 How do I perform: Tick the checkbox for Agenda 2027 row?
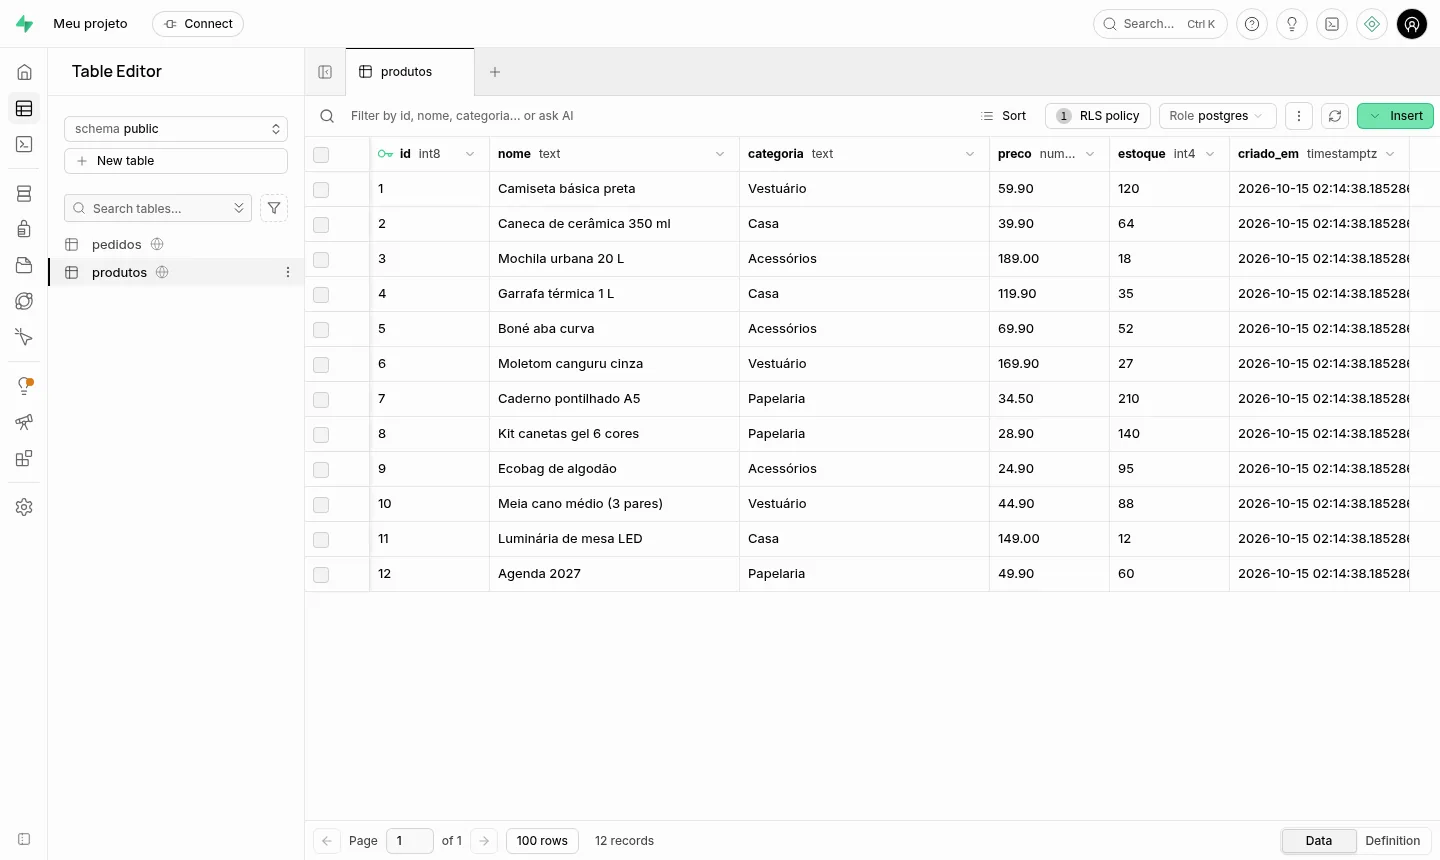[x=321, y=574]
